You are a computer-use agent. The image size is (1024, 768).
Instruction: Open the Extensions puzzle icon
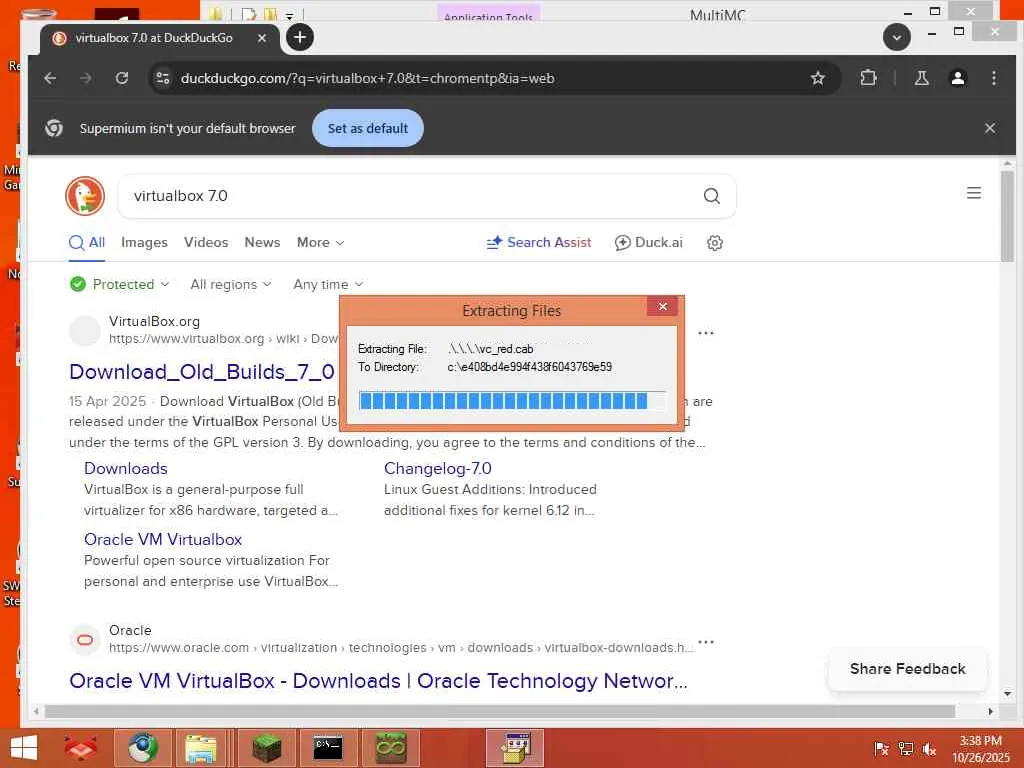(868, 78)
